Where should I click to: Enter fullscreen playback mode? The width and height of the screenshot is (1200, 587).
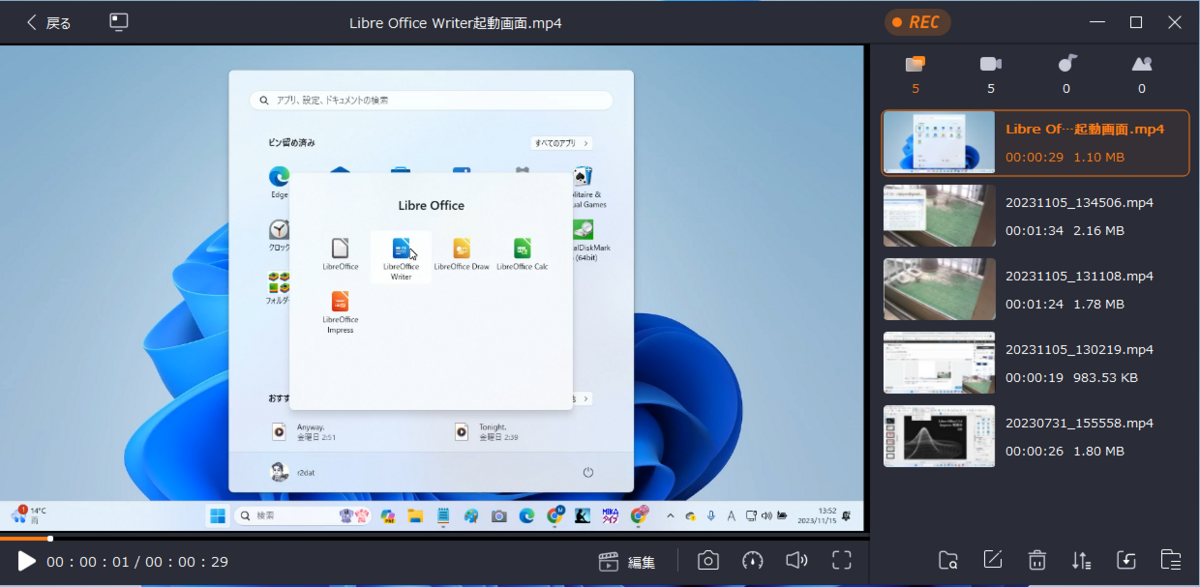842,560
